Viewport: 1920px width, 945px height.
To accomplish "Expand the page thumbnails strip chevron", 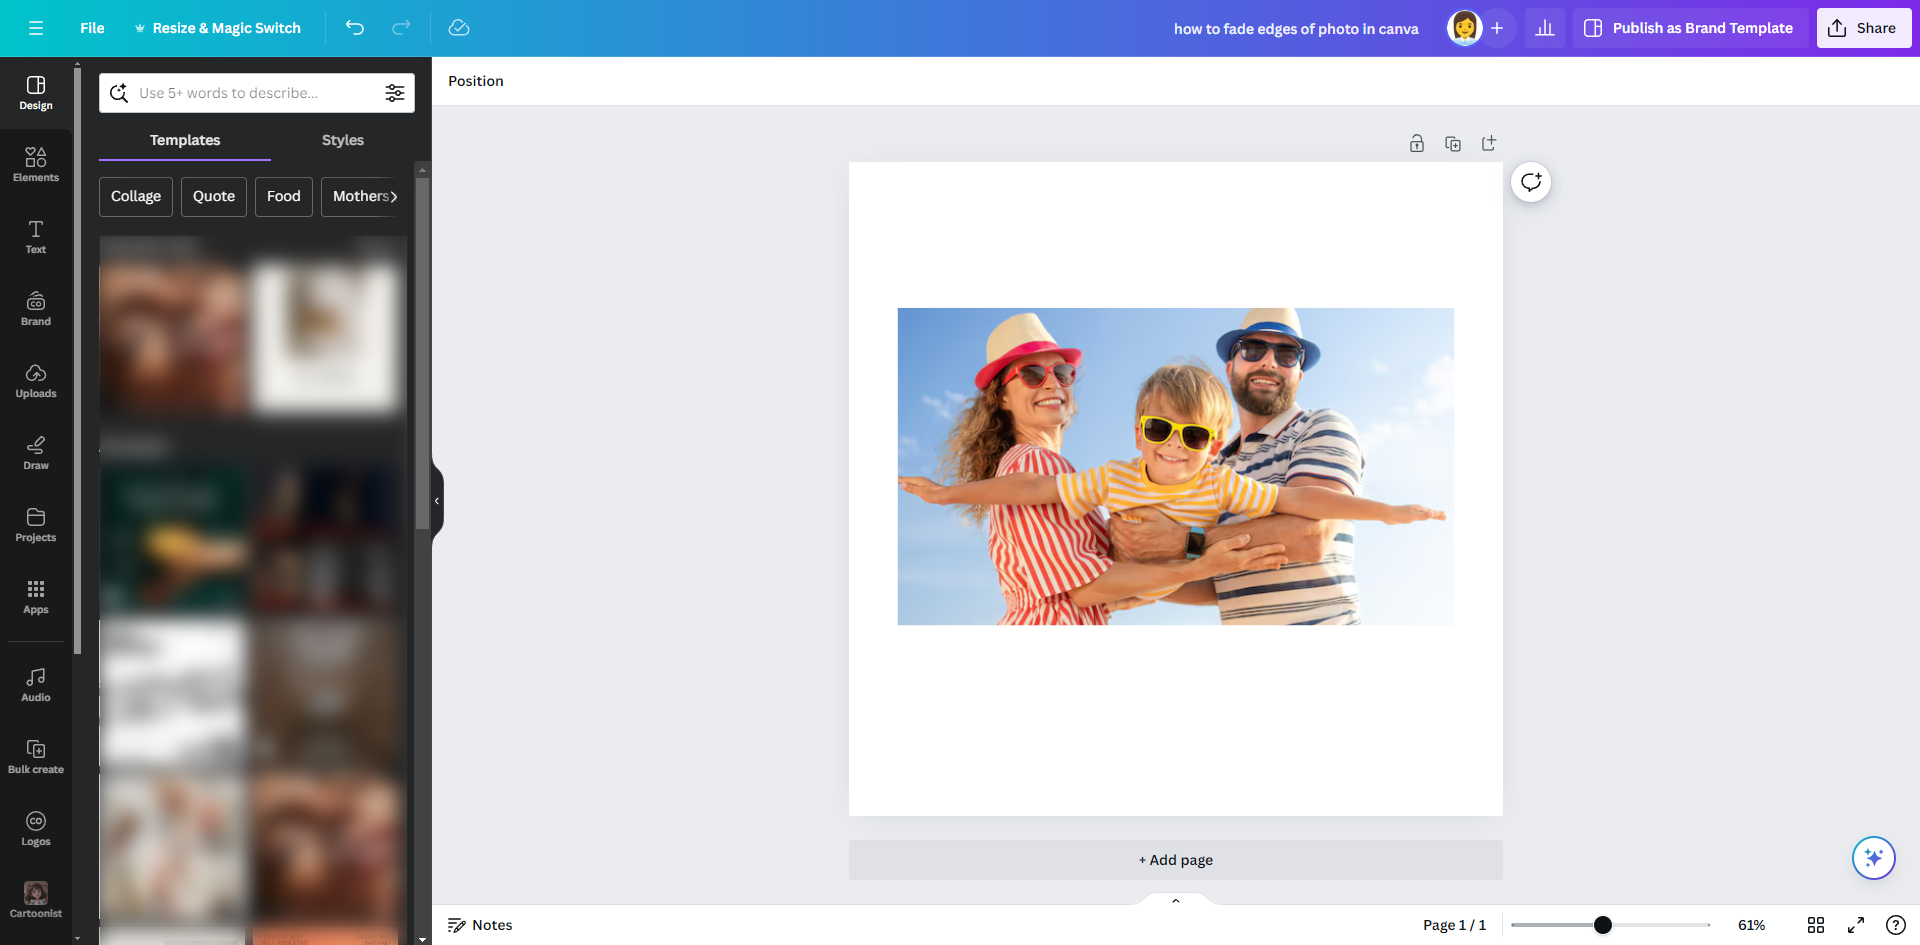I will point(1176,900).
